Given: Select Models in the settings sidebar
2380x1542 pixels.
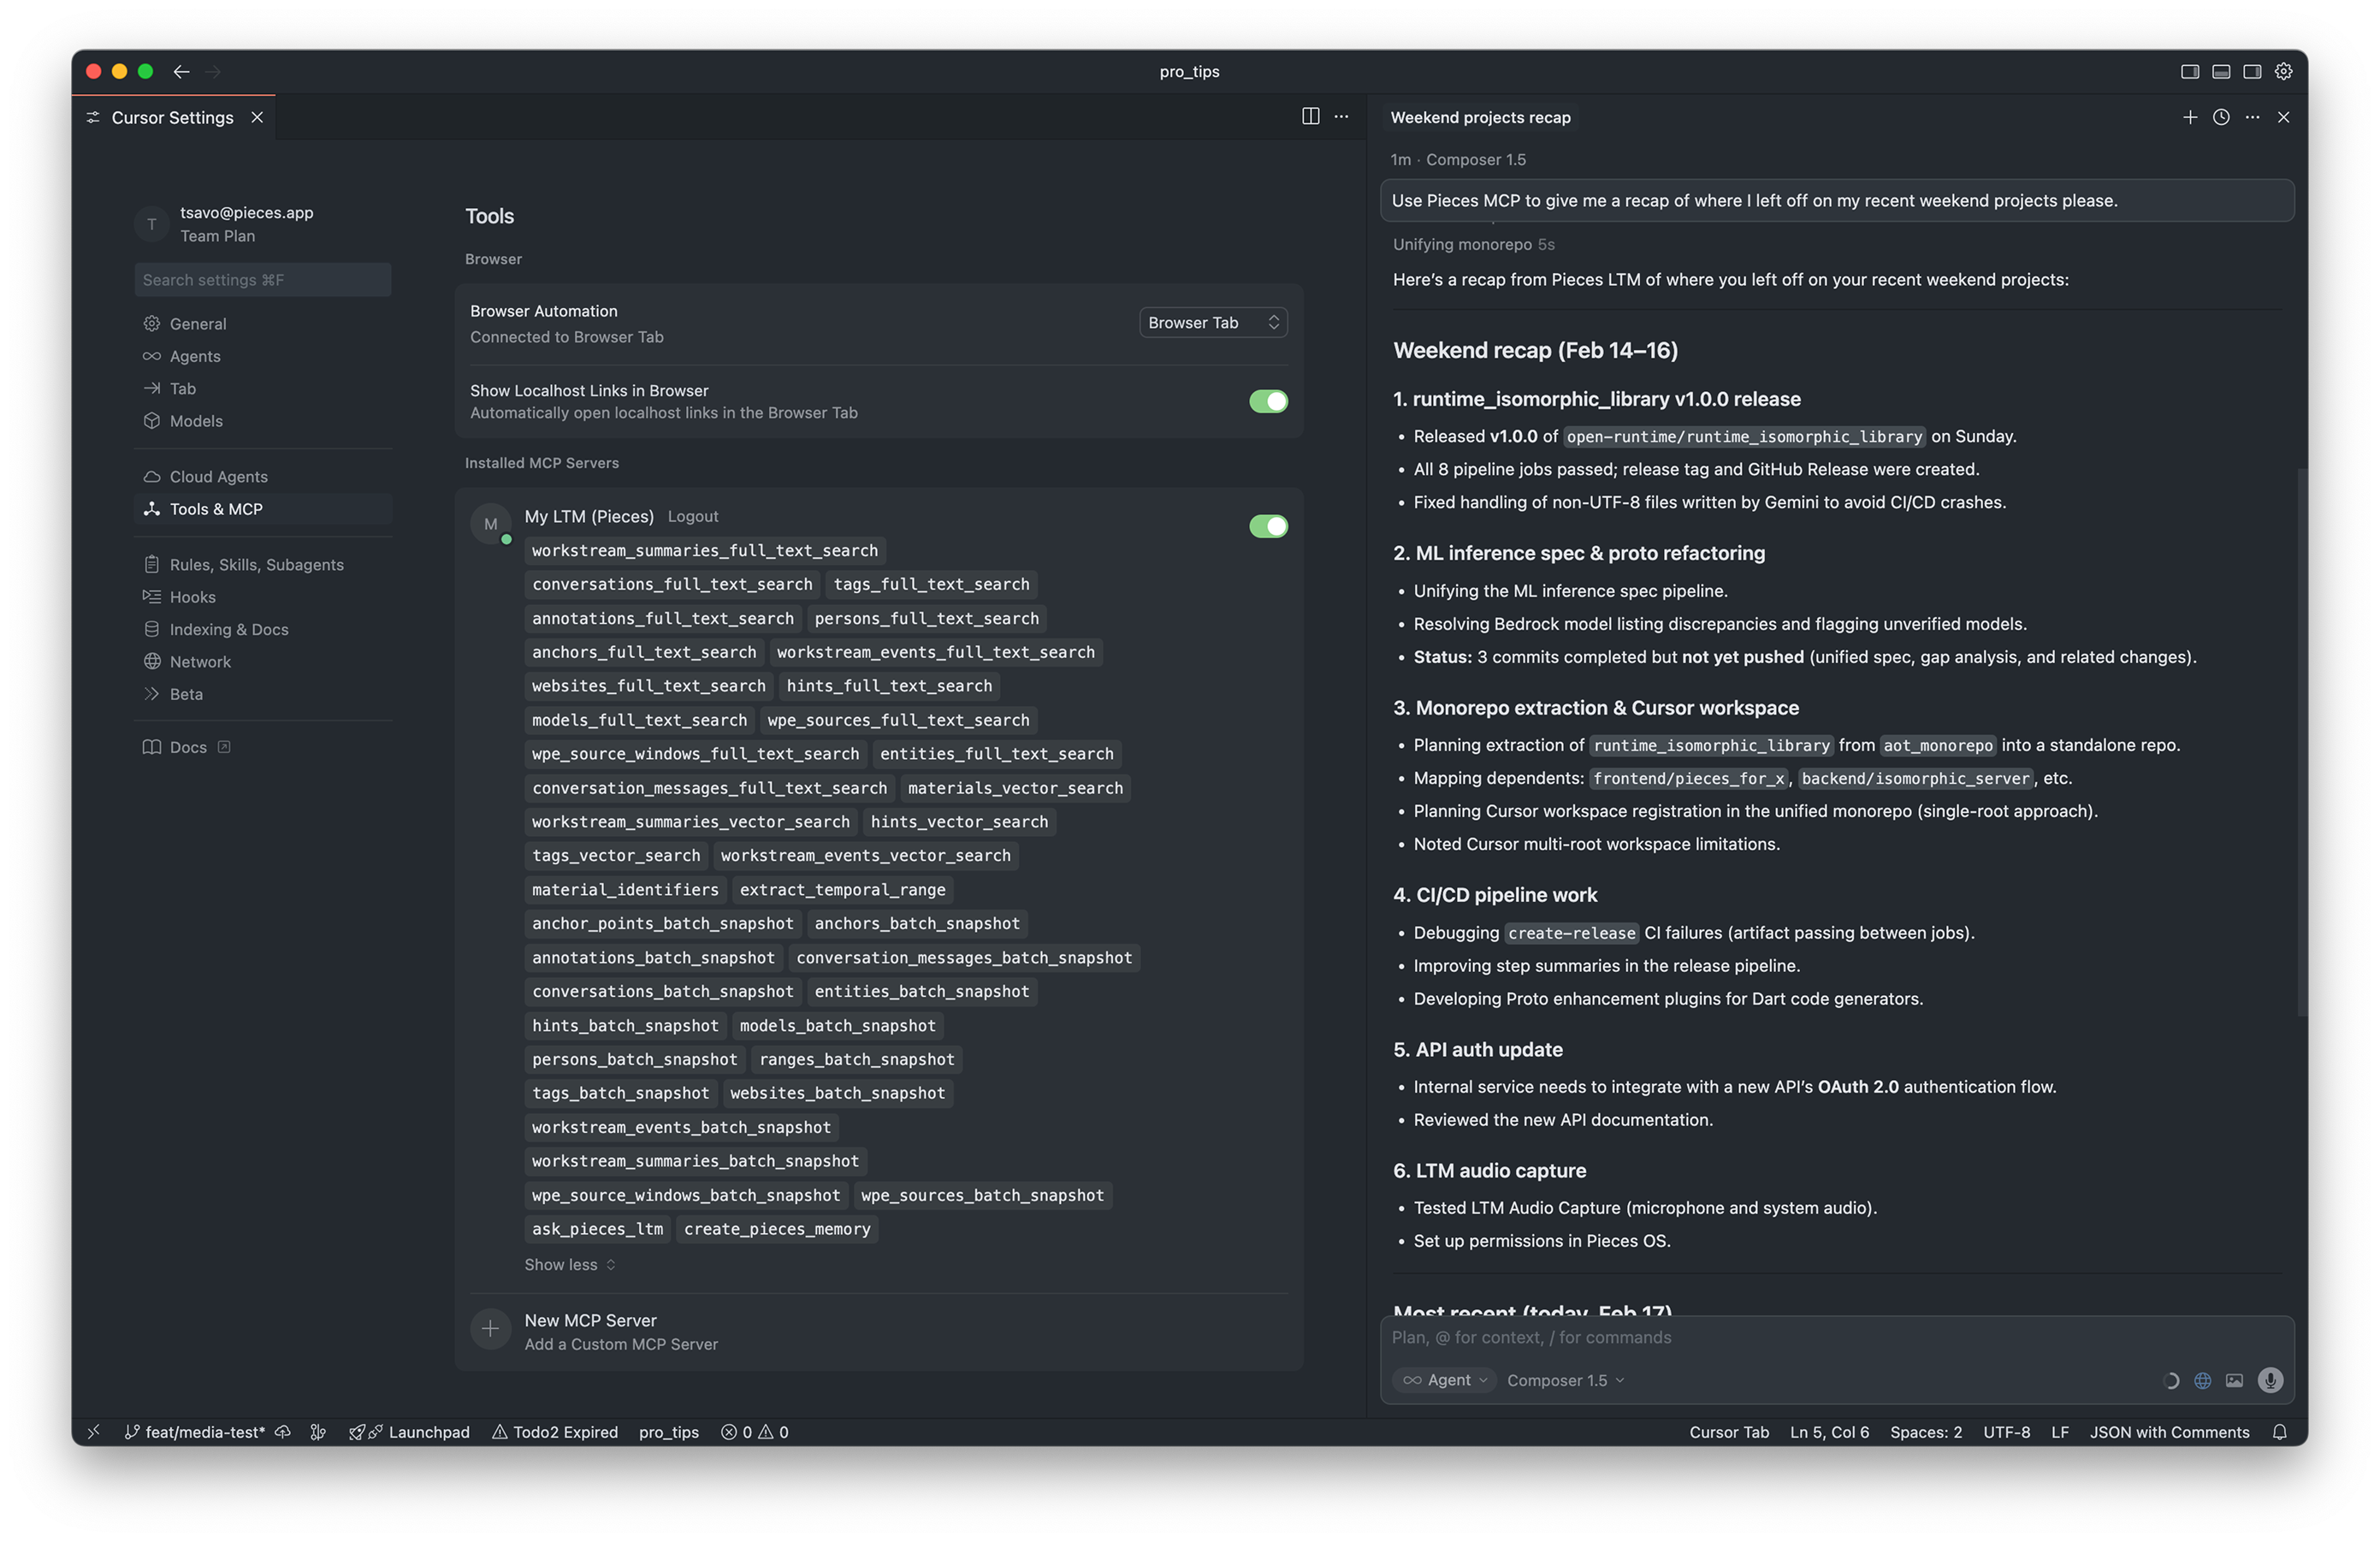Looking at the screenshot, I should [x=196, y=420].
